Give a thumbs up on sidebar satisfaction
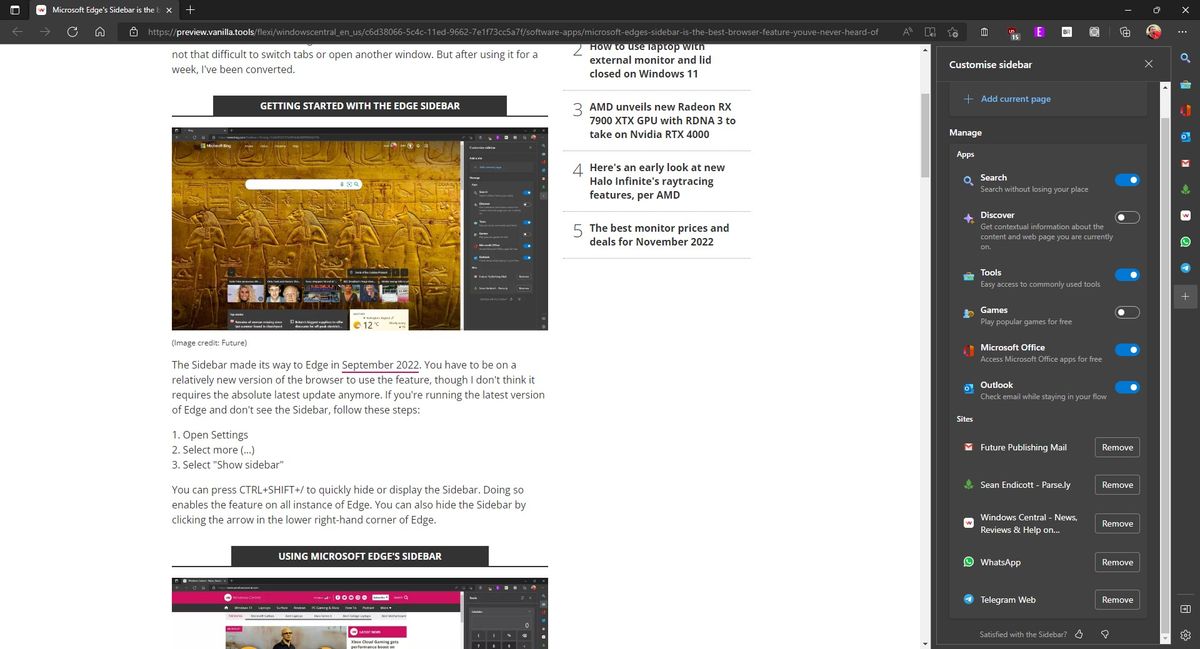This screenshot has width=1200, height=649. (1079, 634)
